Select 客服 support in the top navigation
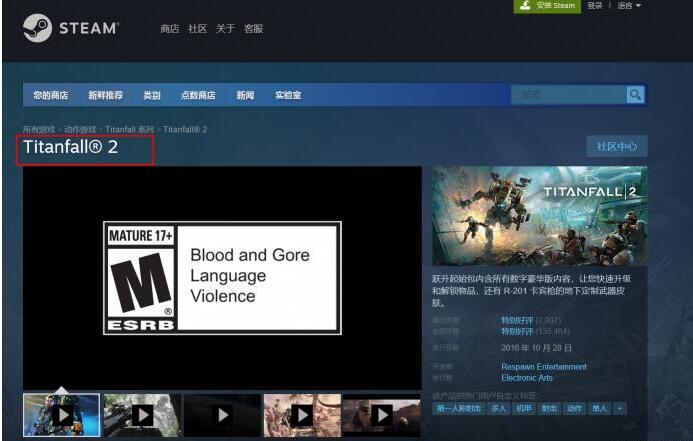The width and height of the screenshot is (693, 441). [253, 29]
